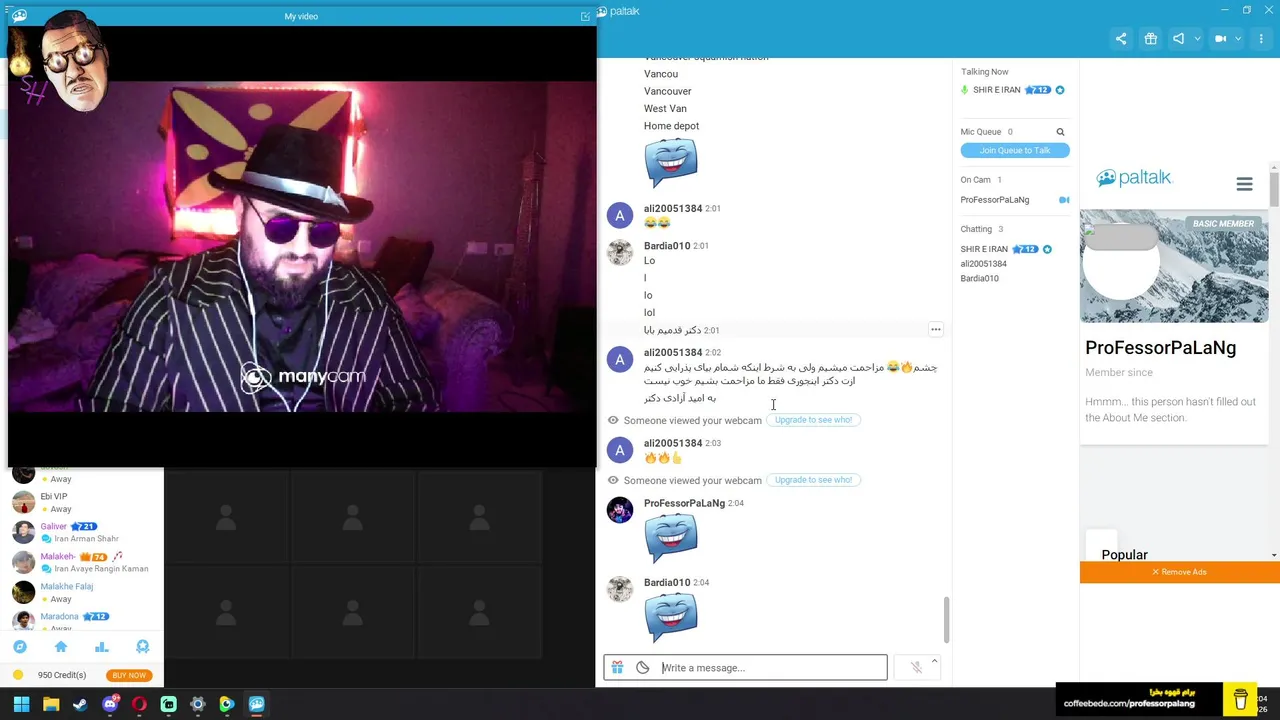Viewport: 1280px width, 720px height.
Task: Open the gift icon in top toolbar
Action: pyautogui.click(x=1151, y=39)
